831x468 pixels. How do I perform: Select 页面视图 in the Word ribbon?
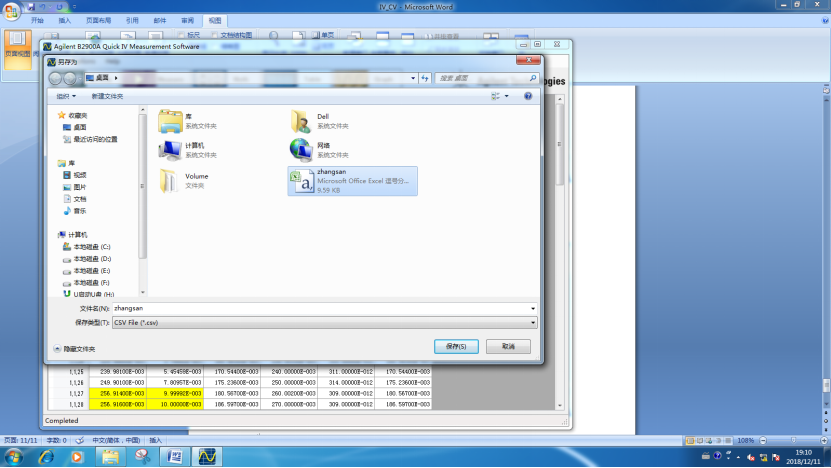click(x=17, y=49)
